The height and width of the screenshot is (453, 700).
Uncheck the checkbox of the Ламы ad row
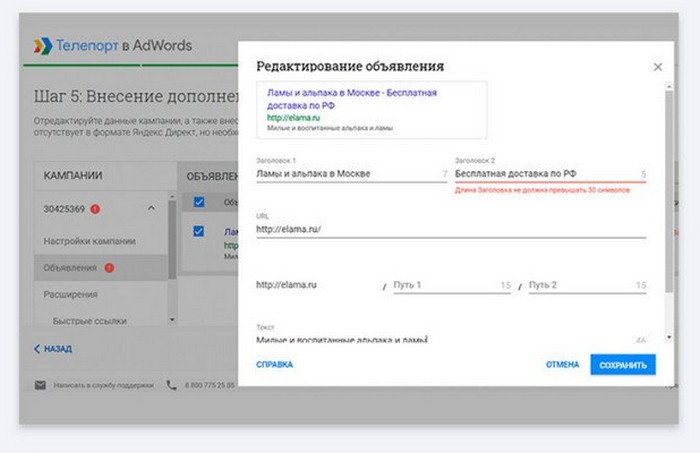[x=199, y=231]
